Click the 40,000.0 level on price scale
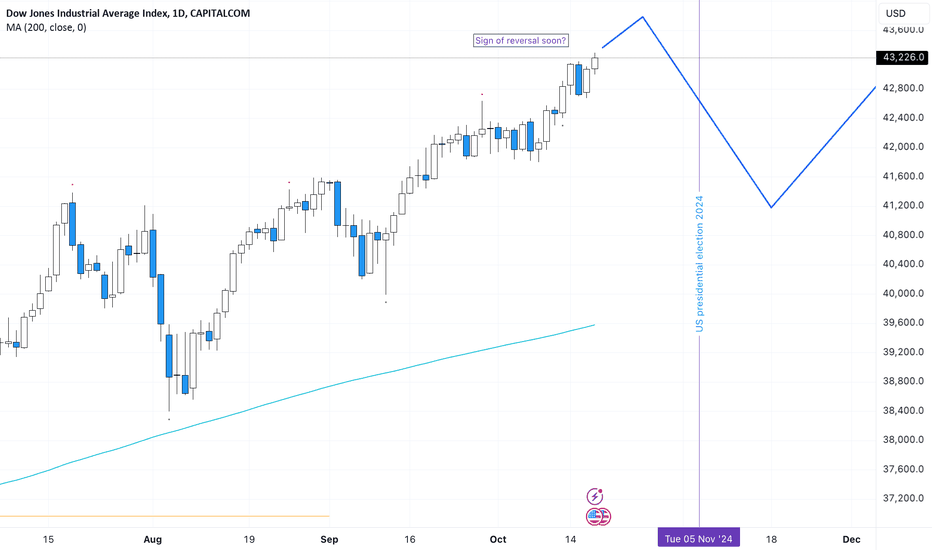 tap(903, 293)
